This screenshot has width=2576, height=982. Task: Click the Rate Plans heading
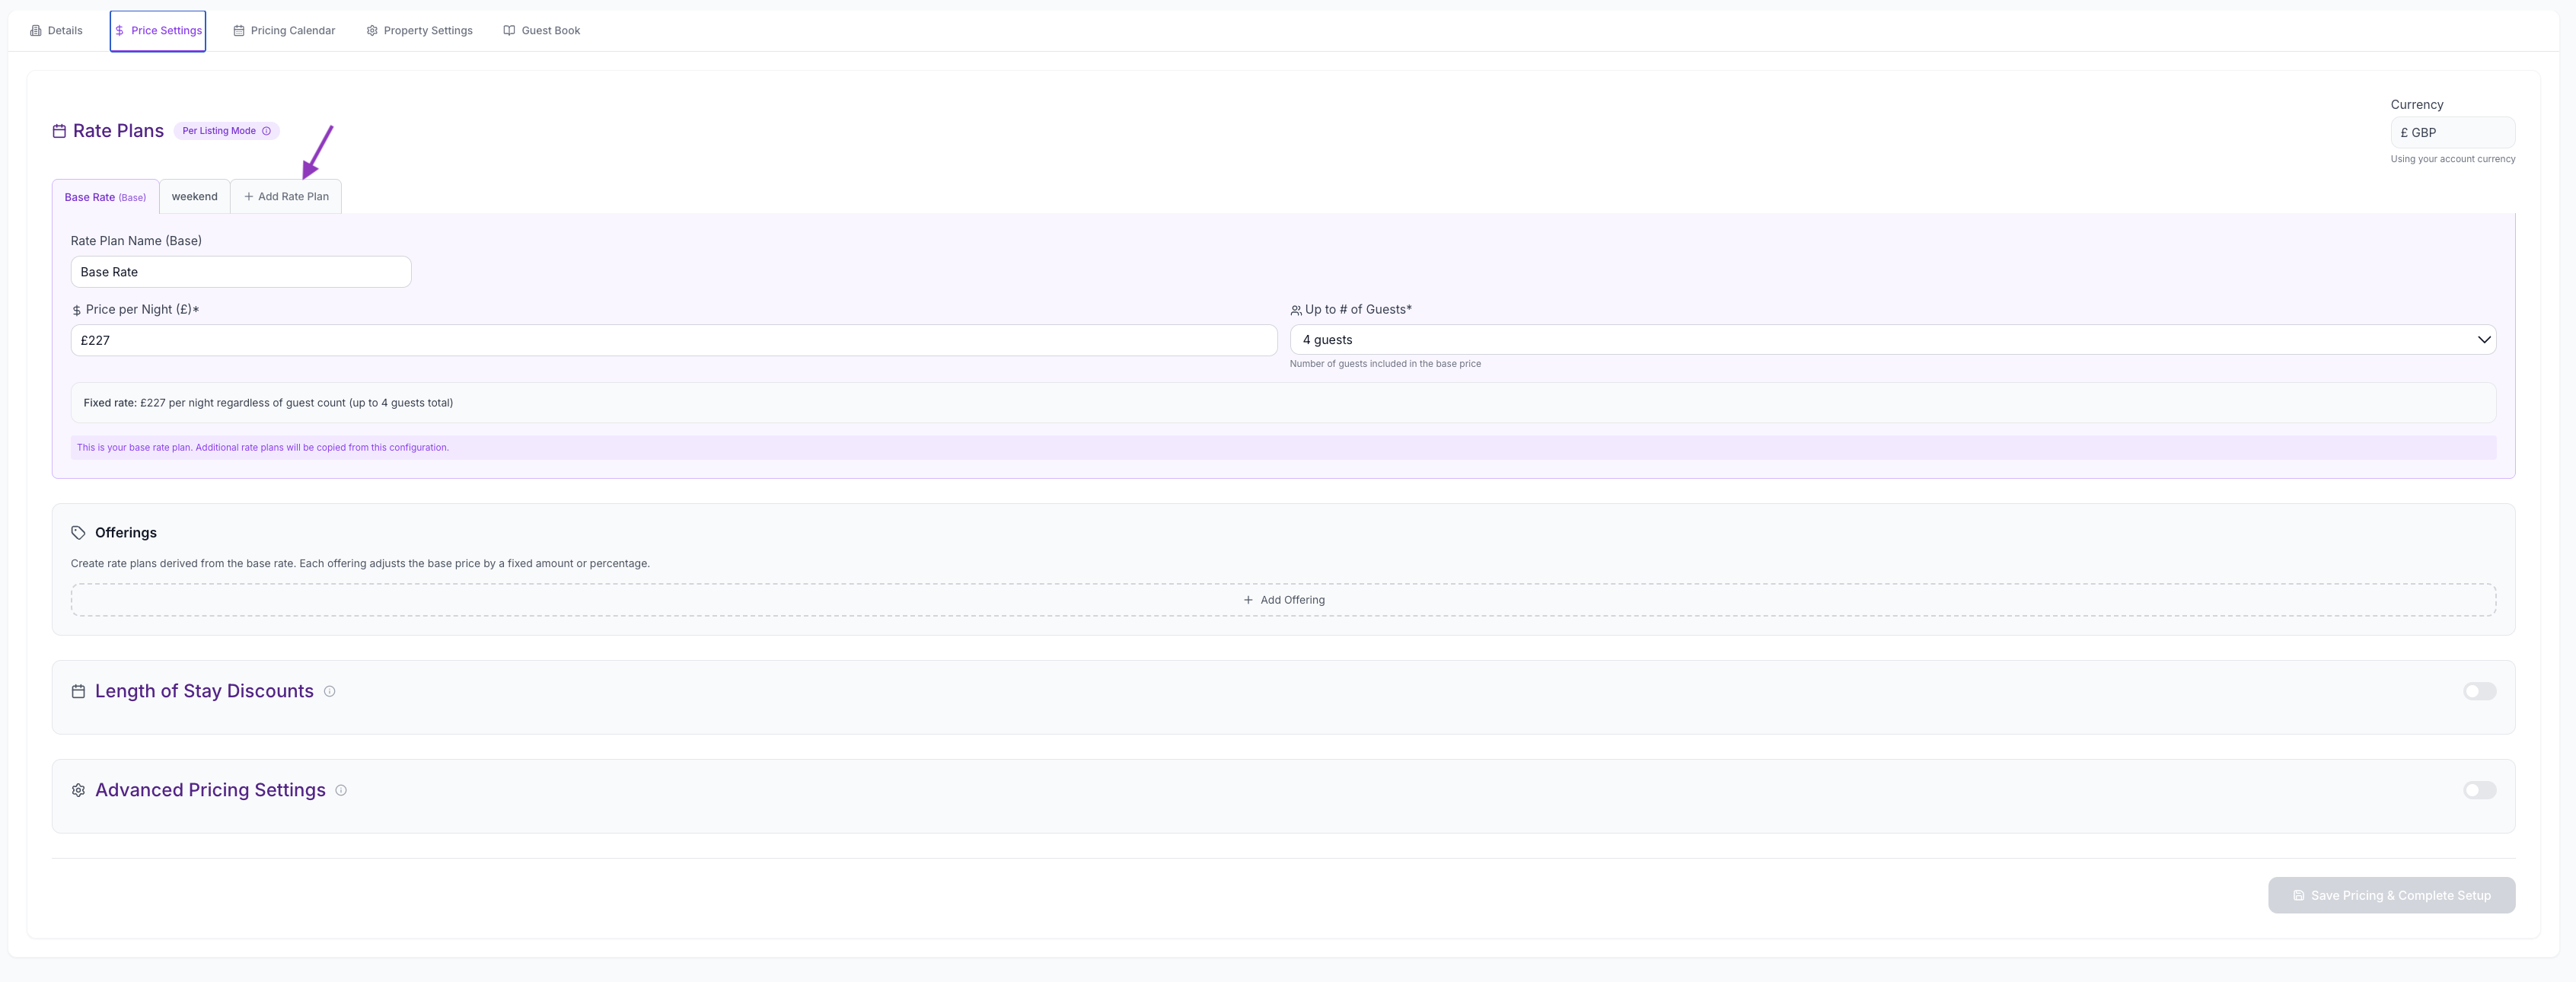coord(118,131)
